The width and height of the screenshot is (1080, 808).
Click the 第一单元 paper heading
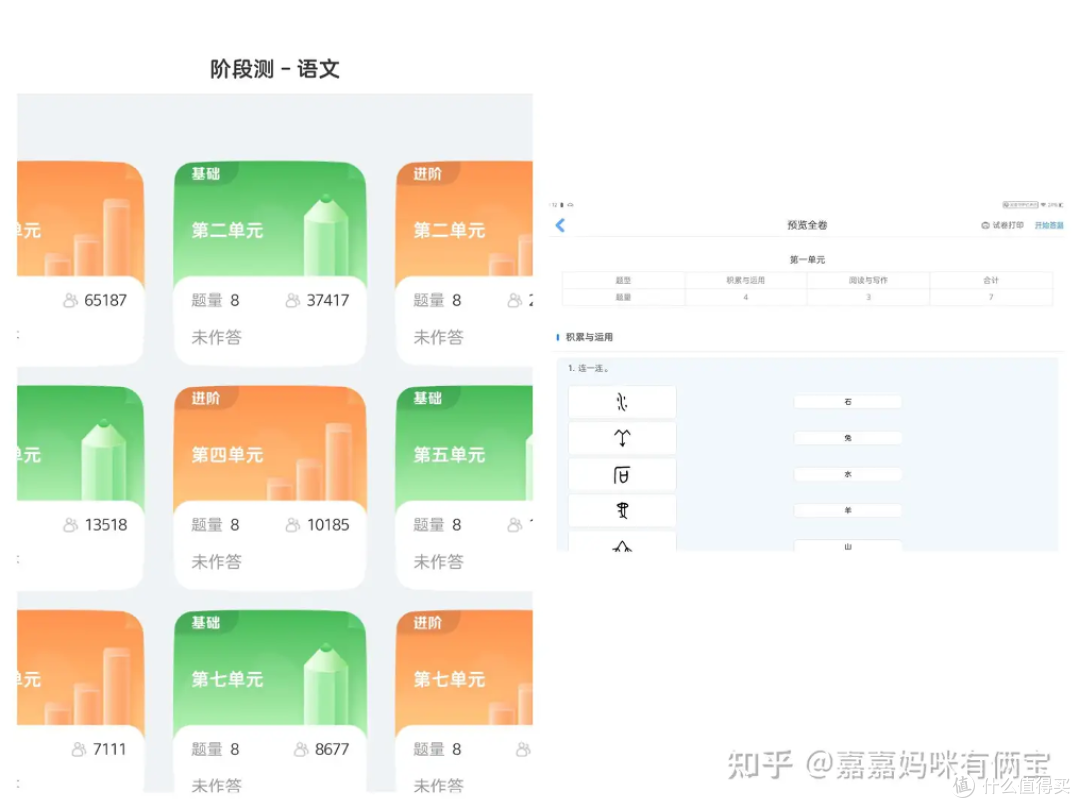click(x=807, y=260)
